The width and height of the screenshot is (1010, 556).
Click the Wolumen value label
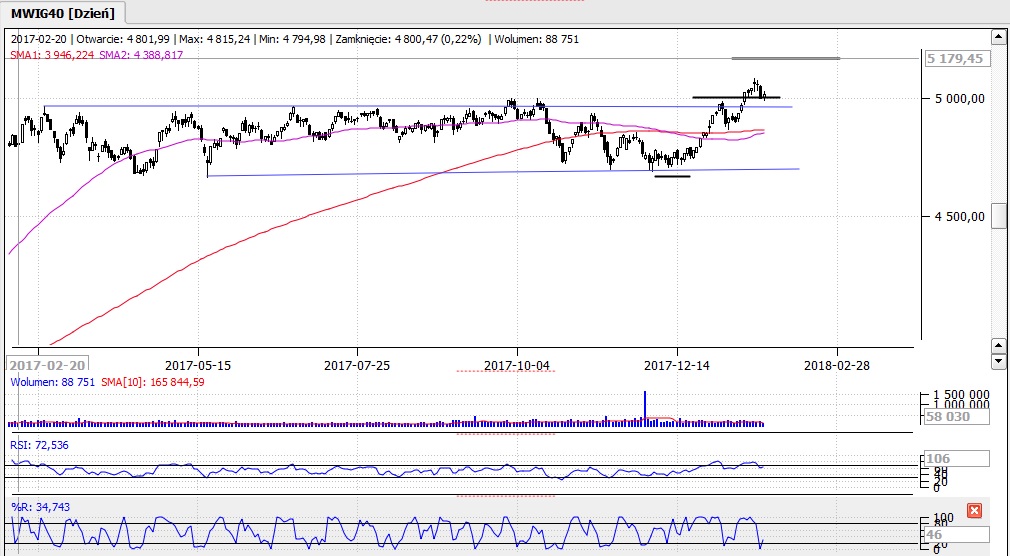click(52, 381)
